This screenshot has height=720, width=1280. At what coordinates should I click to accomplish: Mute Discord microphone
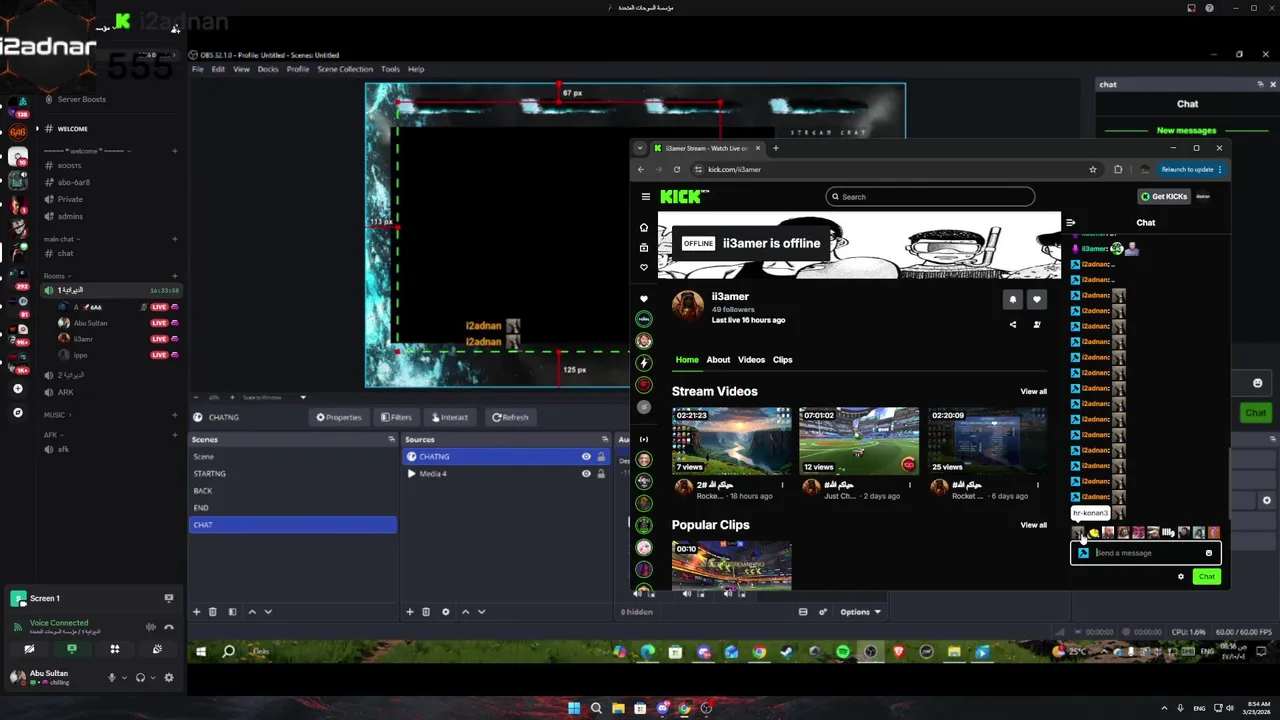click(112, 677)
